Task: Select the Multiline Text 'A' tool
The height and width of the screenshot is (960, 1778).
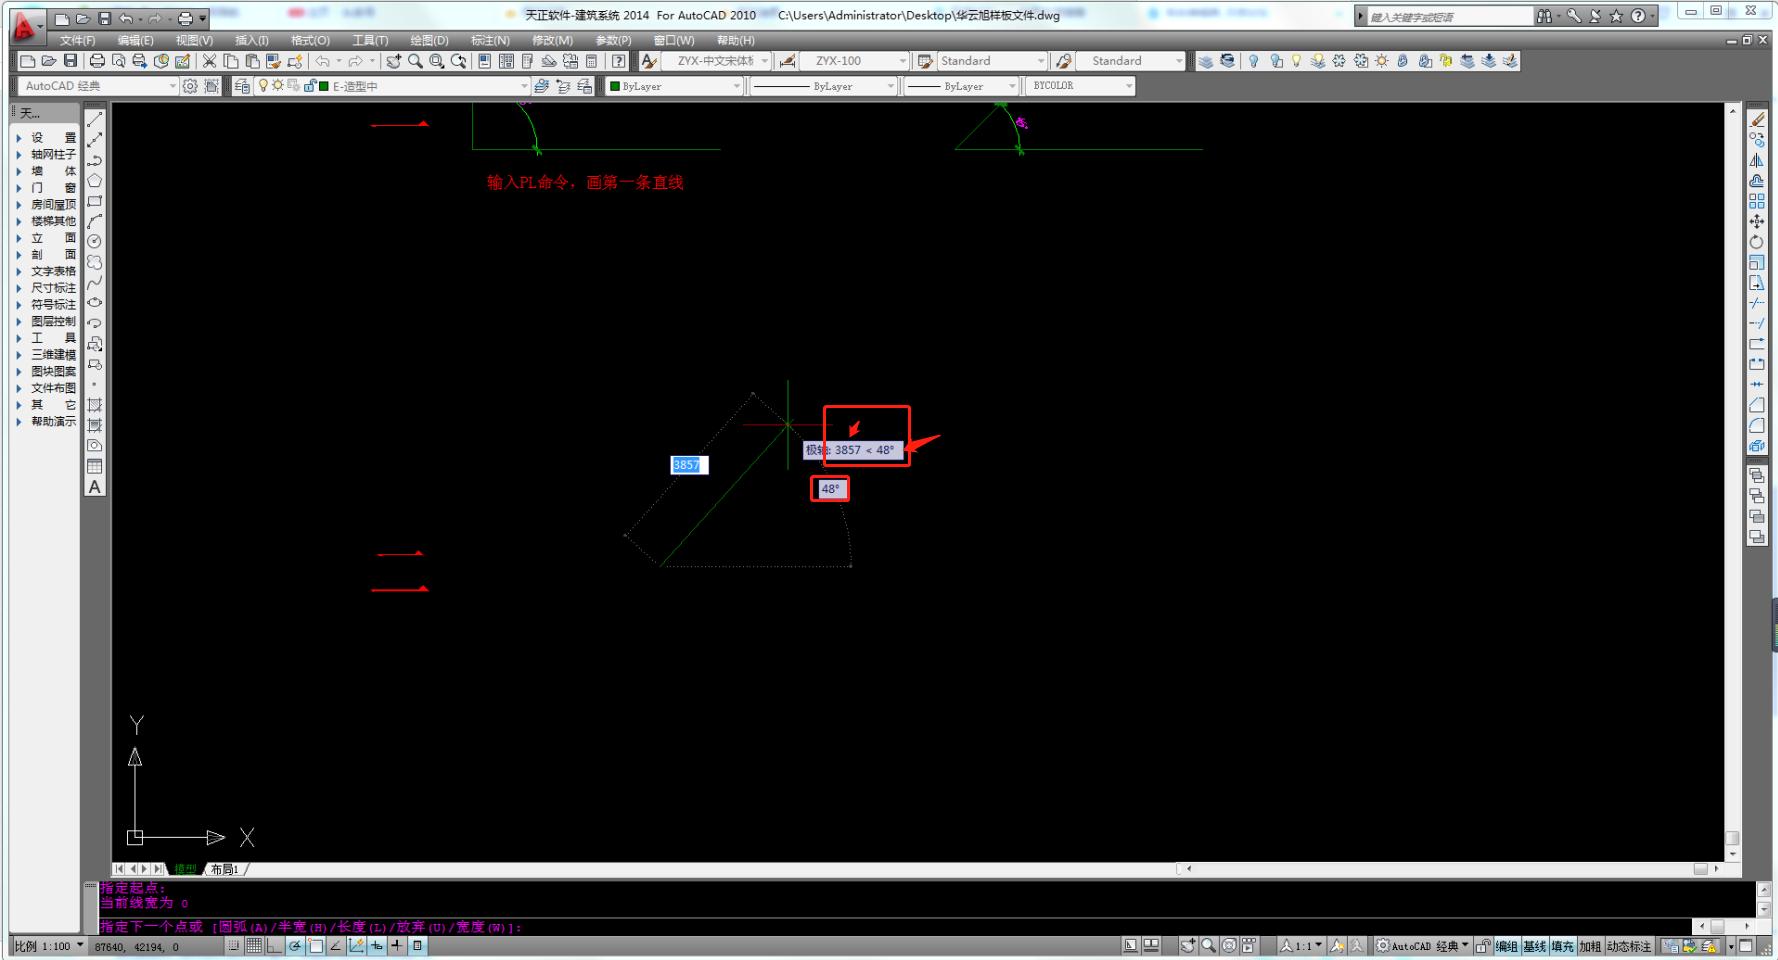Action: click(x=95, y=487)
